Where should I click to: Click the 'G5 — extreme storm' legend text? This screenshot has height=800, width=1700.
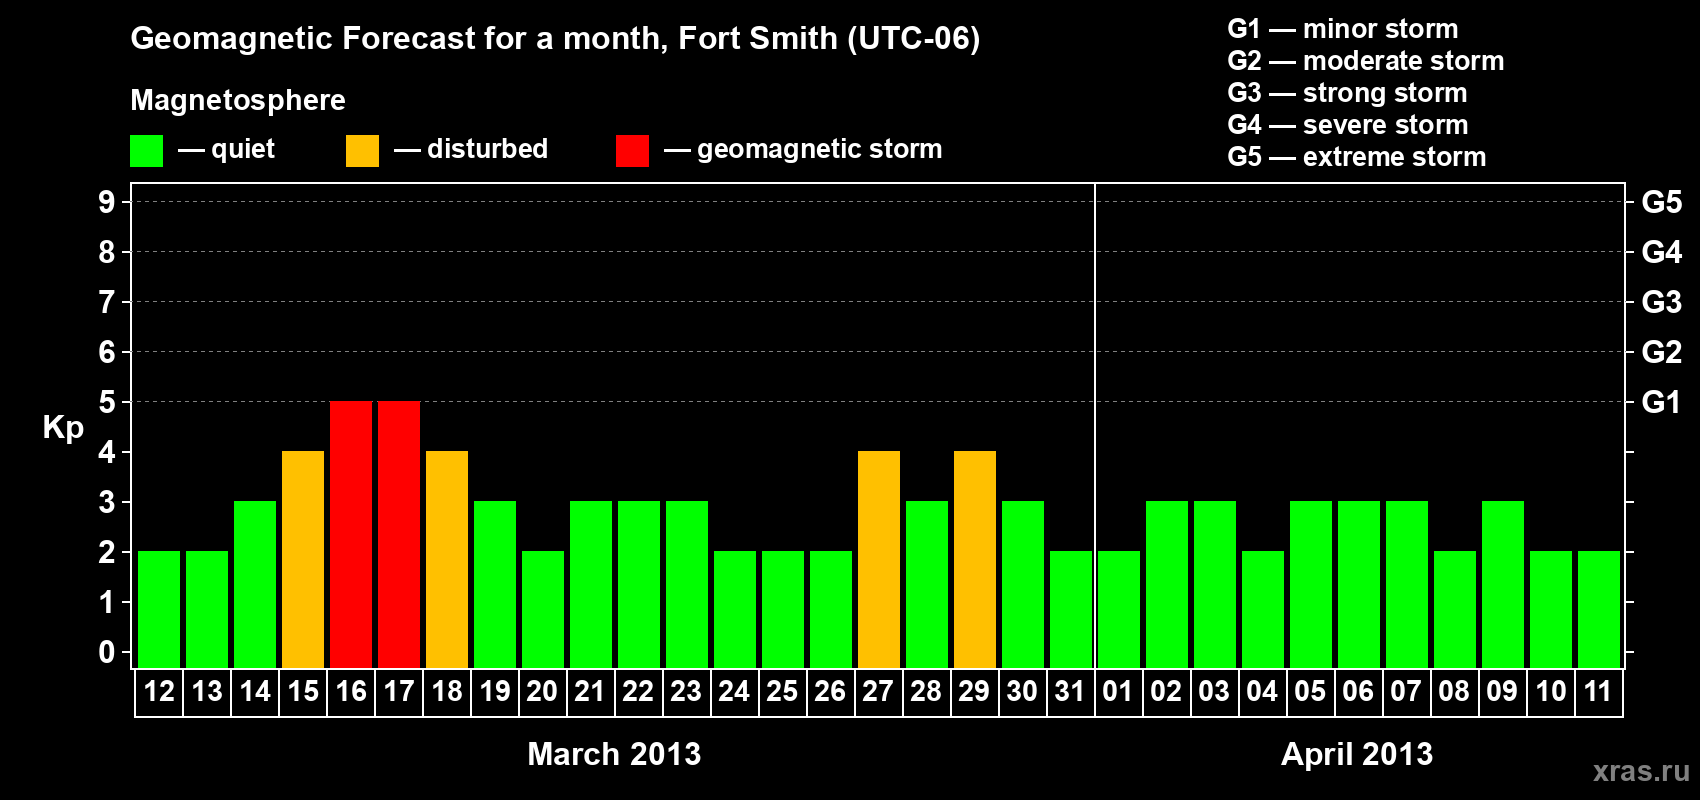pyautogui.click(x=1357, y=157)
